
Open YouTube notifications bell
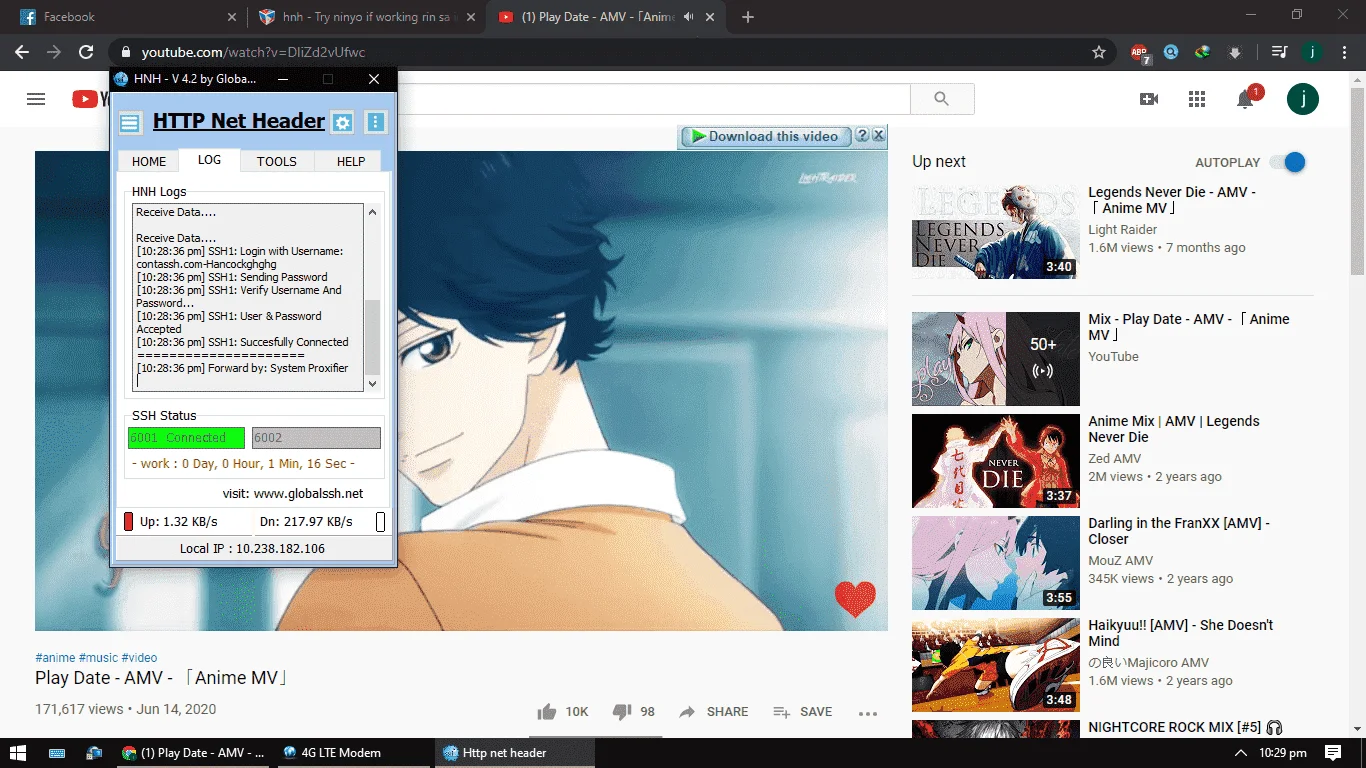pos(1246,98)
